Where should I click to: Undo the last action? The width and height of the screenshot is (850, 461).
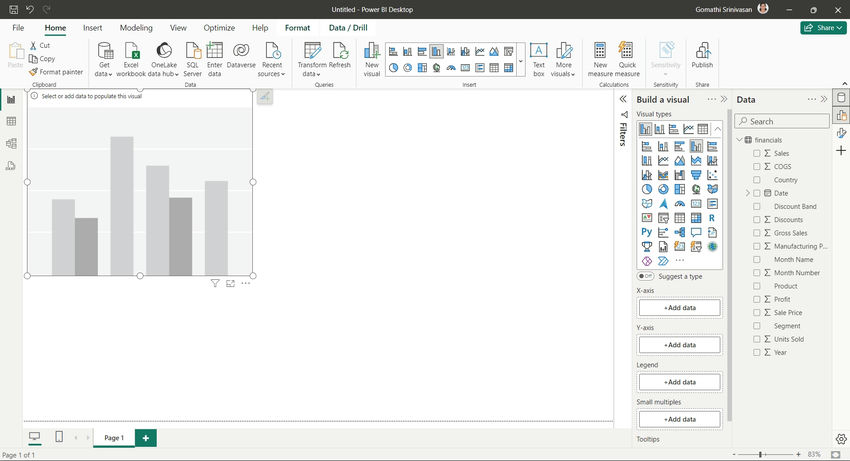(x=30, y=9)
